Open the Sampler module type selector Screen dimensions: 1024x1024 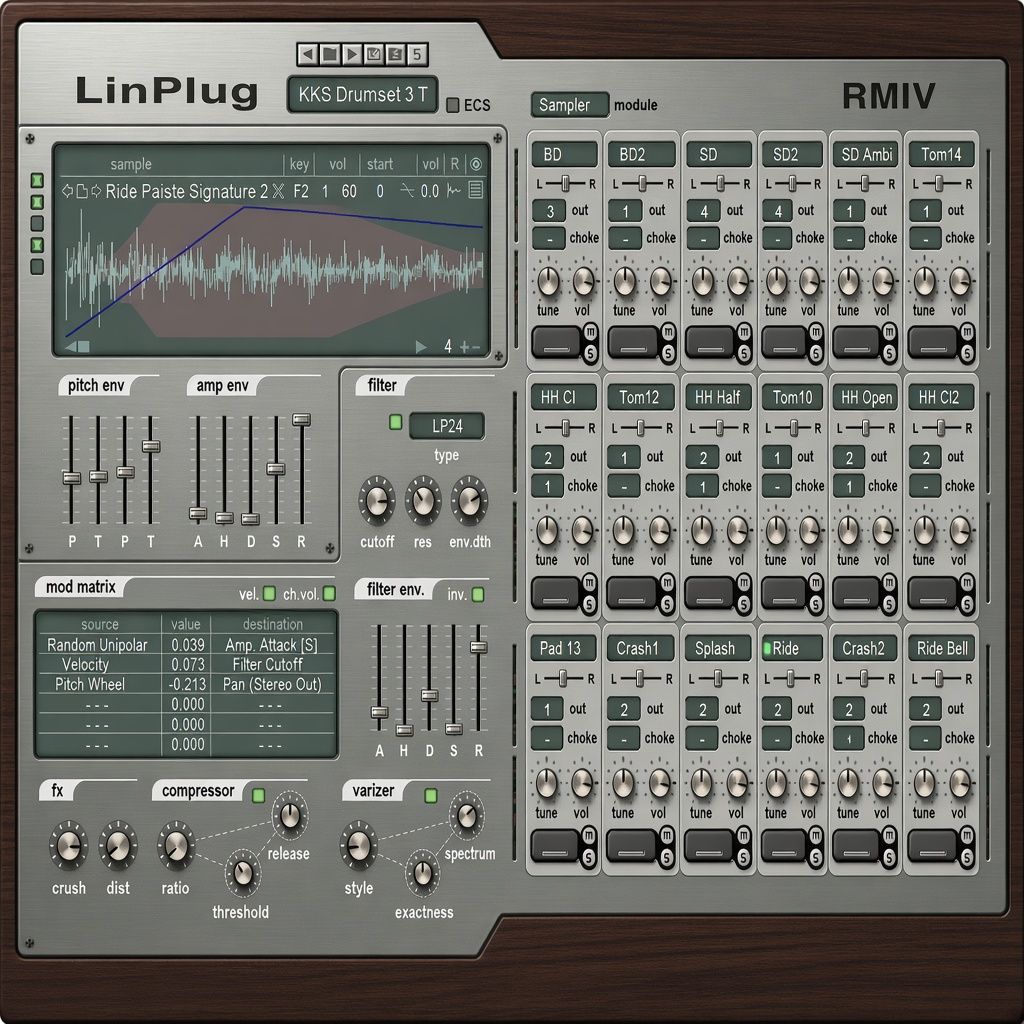pyautogui.click(x=569, y=104)
